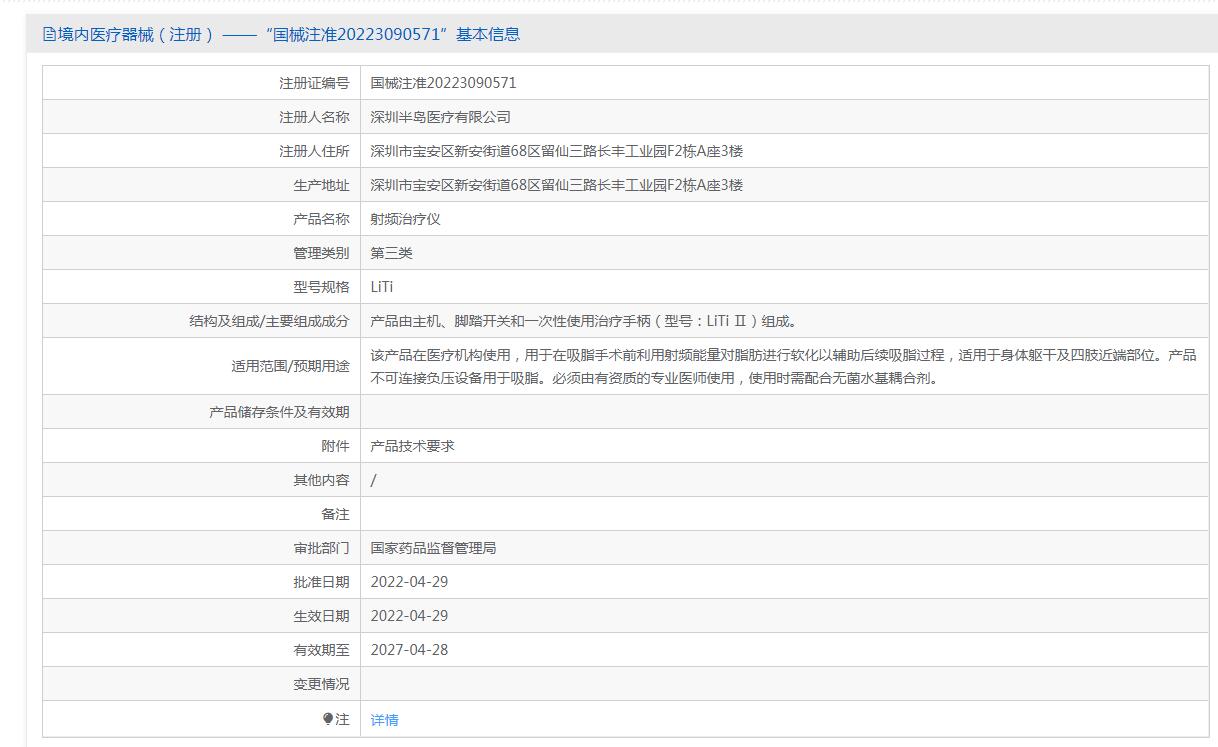Click the 其他内容 label
Viewport: 1218px width, 747px height.
point(321,480)
